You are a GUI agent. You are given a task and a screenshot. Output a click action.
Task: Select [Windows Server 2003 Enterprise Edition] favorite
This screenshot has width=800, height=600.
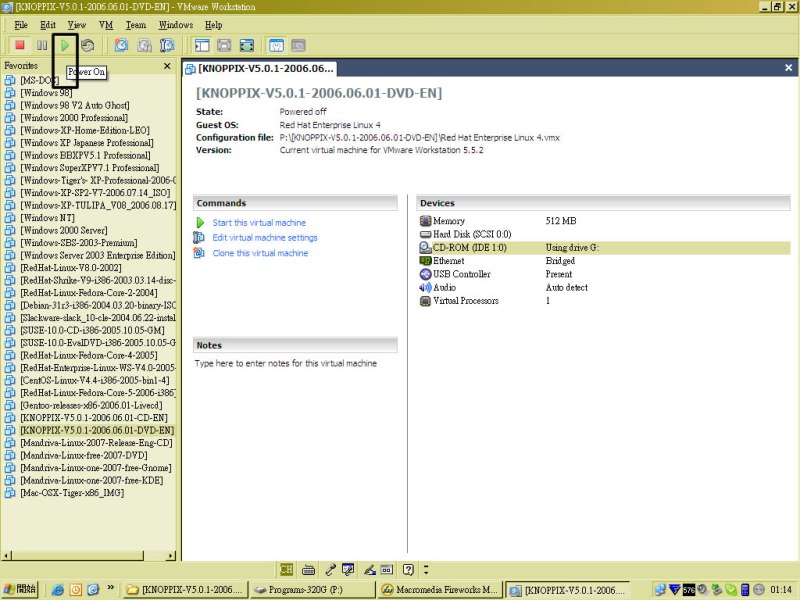97,255
